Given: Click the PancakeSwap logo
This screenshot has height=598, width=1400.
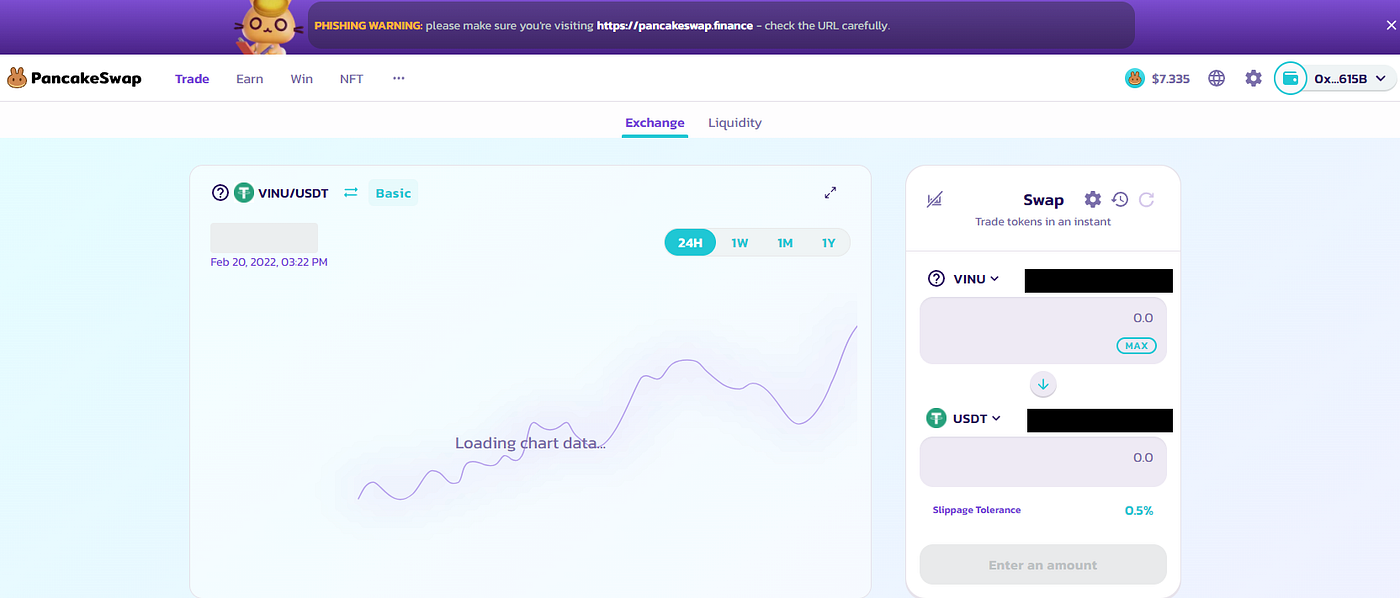Looking at the screenshot, I should coord(75,78).
